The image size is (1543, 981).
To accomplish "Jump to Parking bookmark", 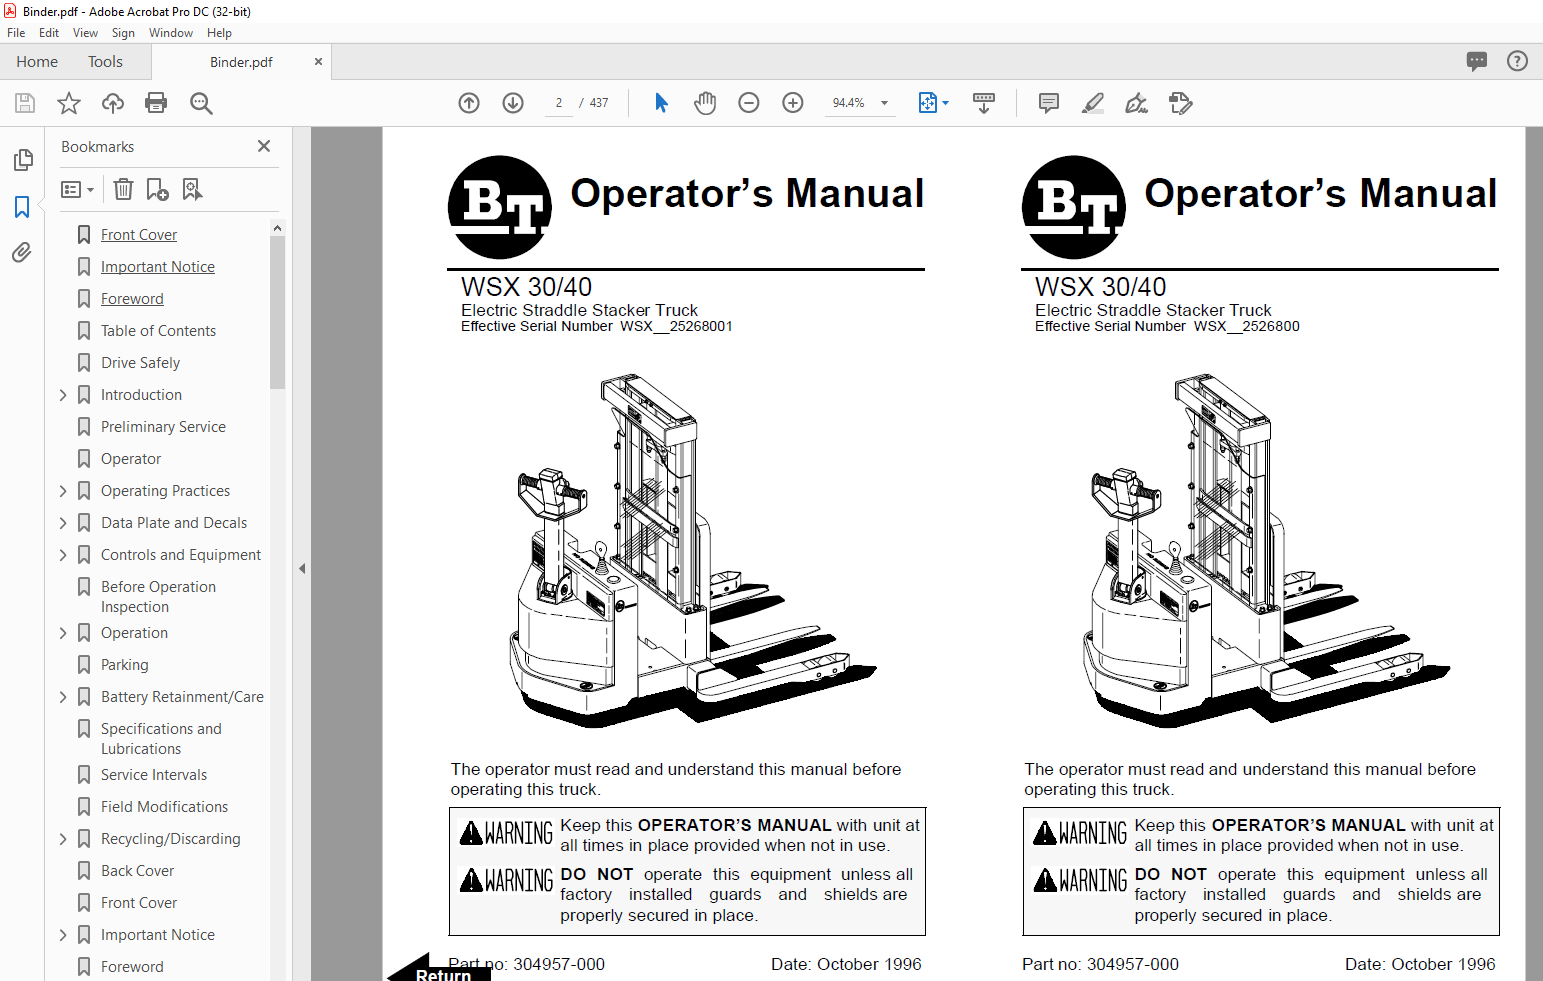I will 124,665.
